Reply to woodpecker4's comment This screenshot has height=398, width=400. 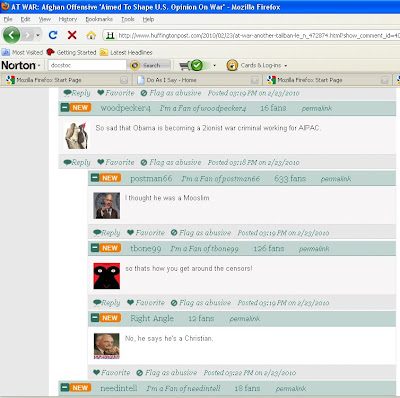[77, 162]
